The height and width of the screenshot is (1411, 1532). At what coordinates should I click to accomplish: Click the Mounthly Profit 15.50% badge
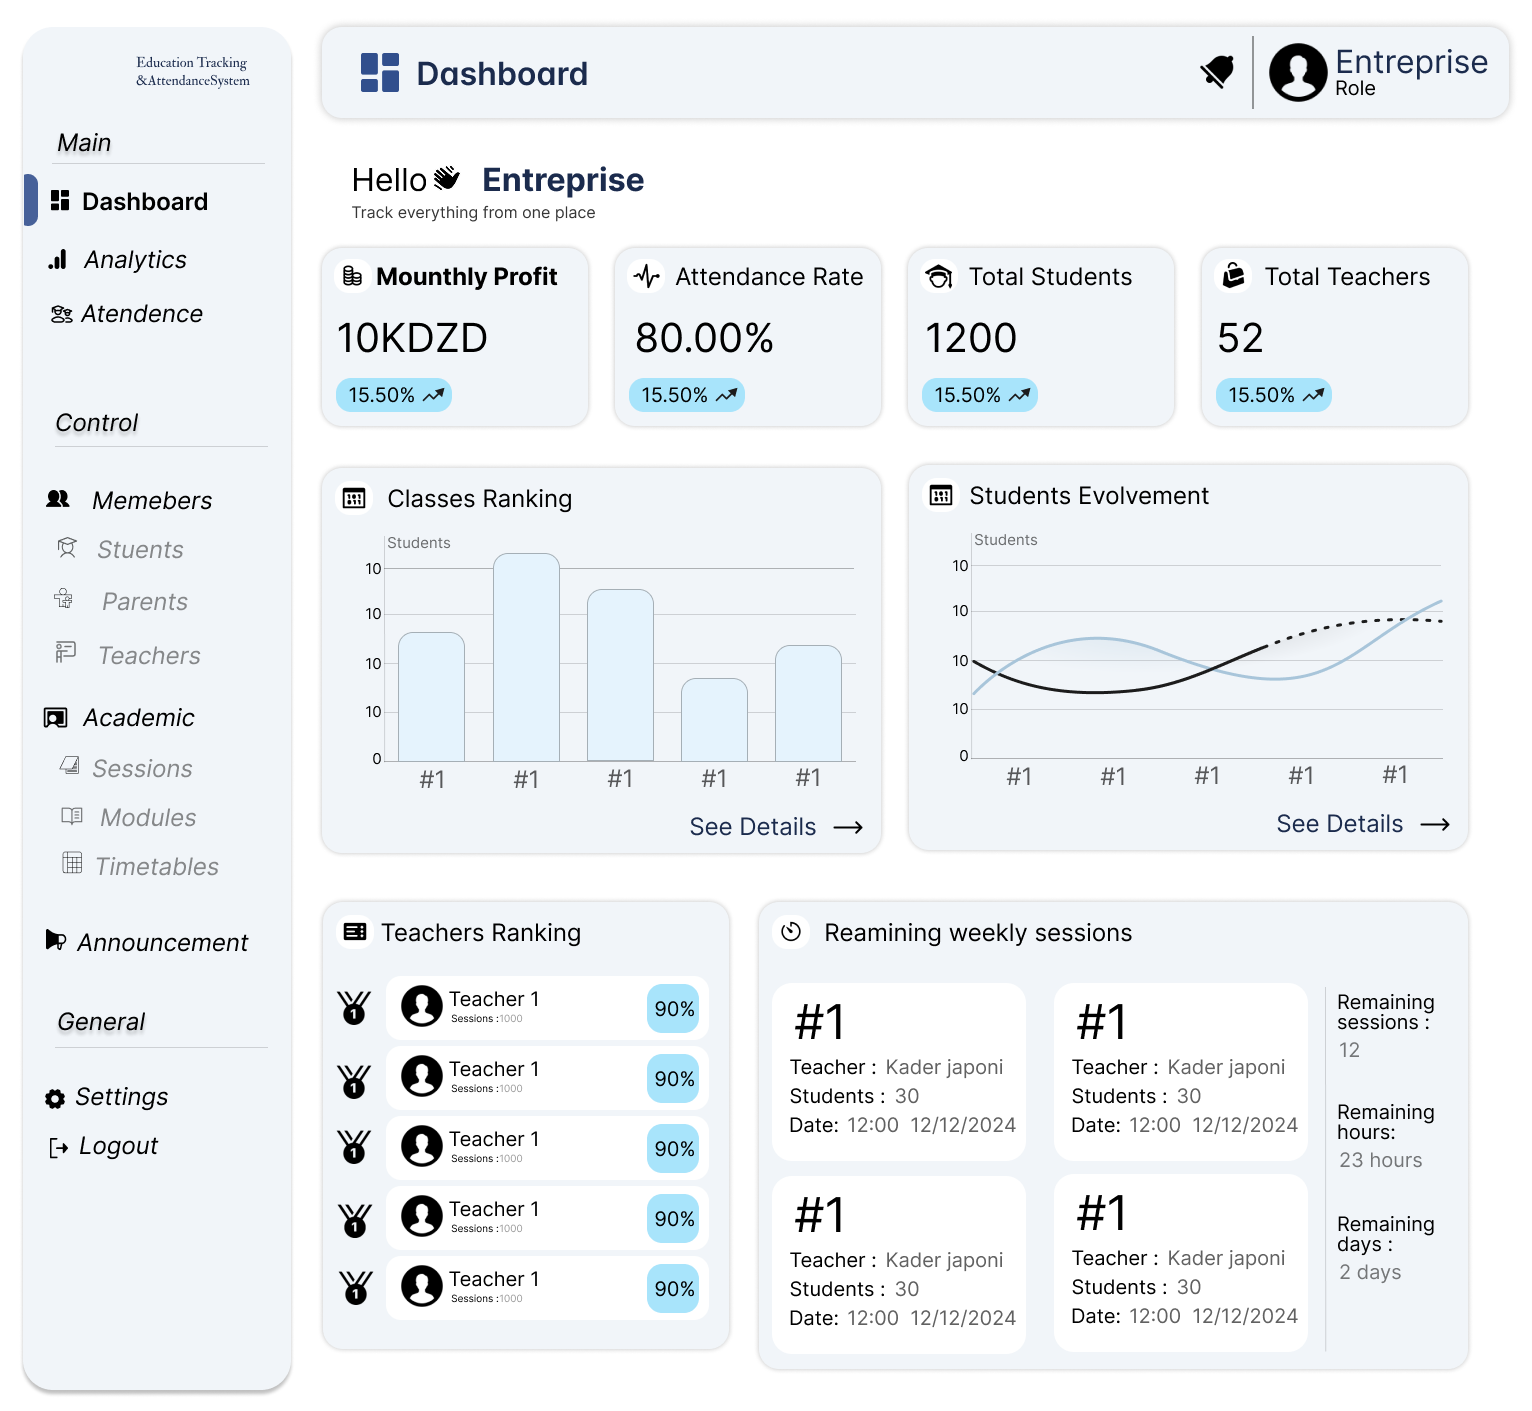(394, 395)
